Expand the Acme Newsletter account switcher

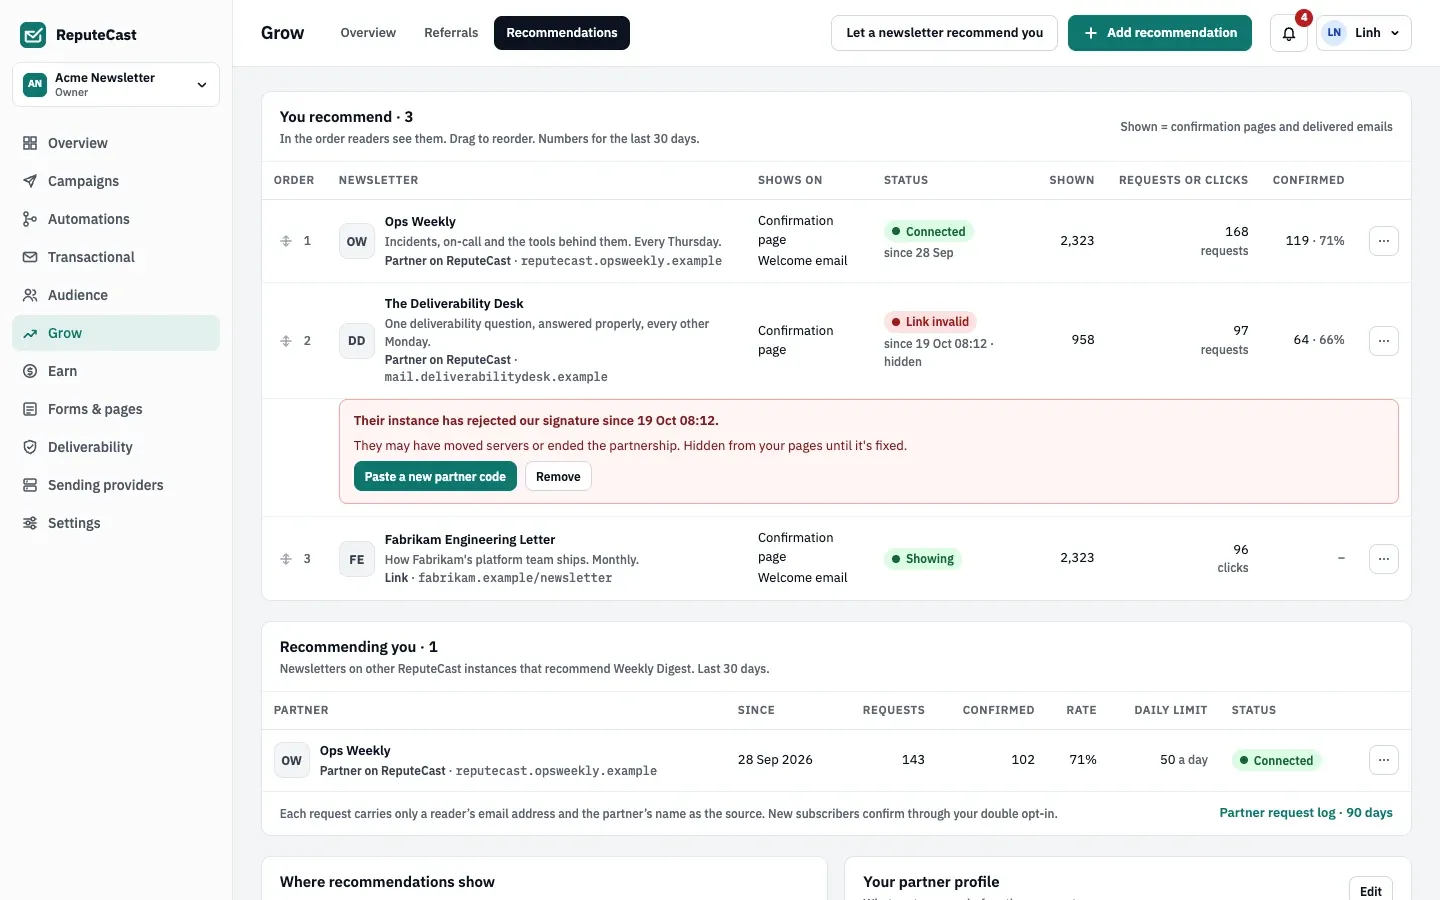pos(116,85)
